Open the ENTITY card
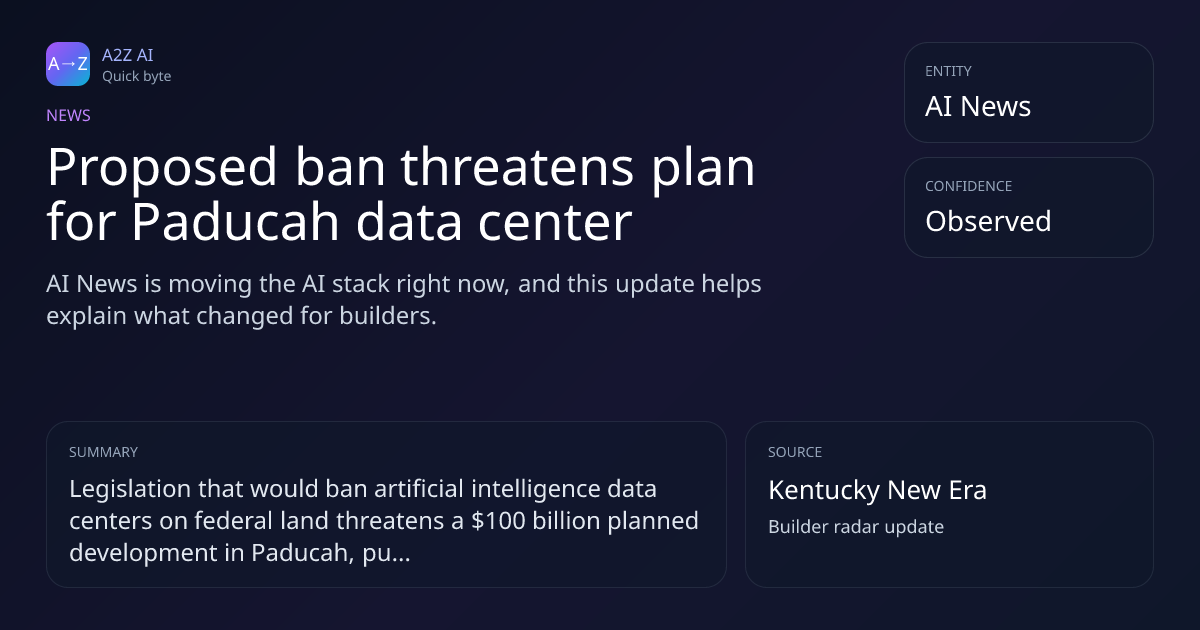 [x=1029, y=92]
